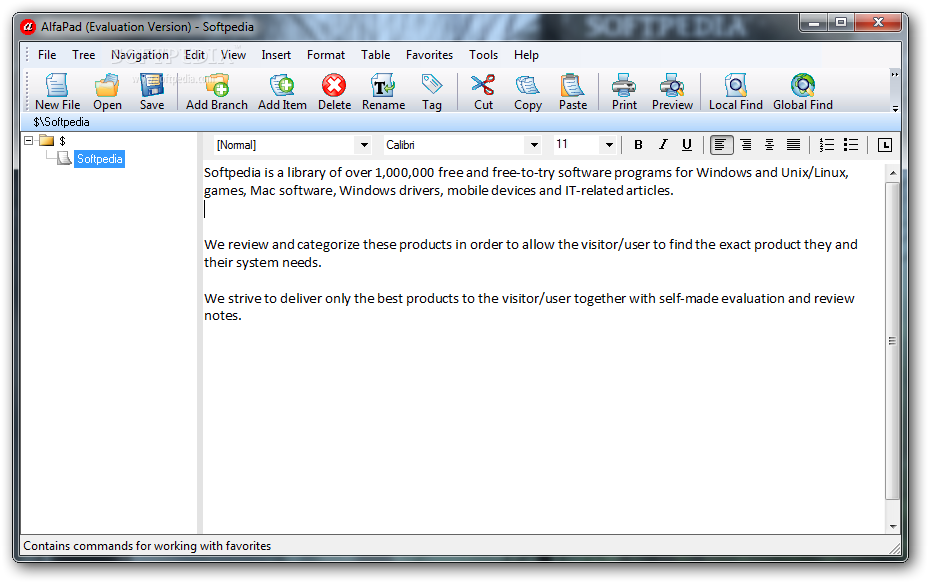Apply a bulleted list
This screenshot has width=929, height=583.
click(x=851, y=145)
